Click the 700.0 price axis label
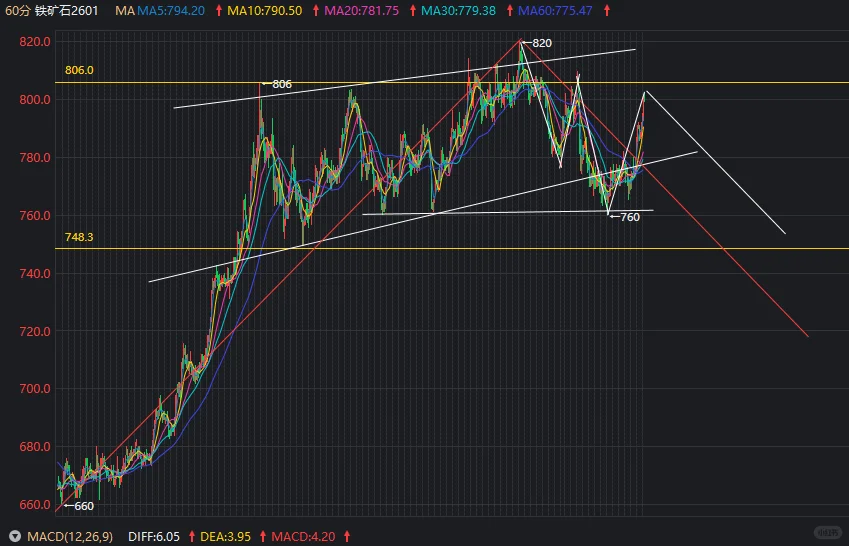Screen dimensions: 849x546 tap(35, 389)
